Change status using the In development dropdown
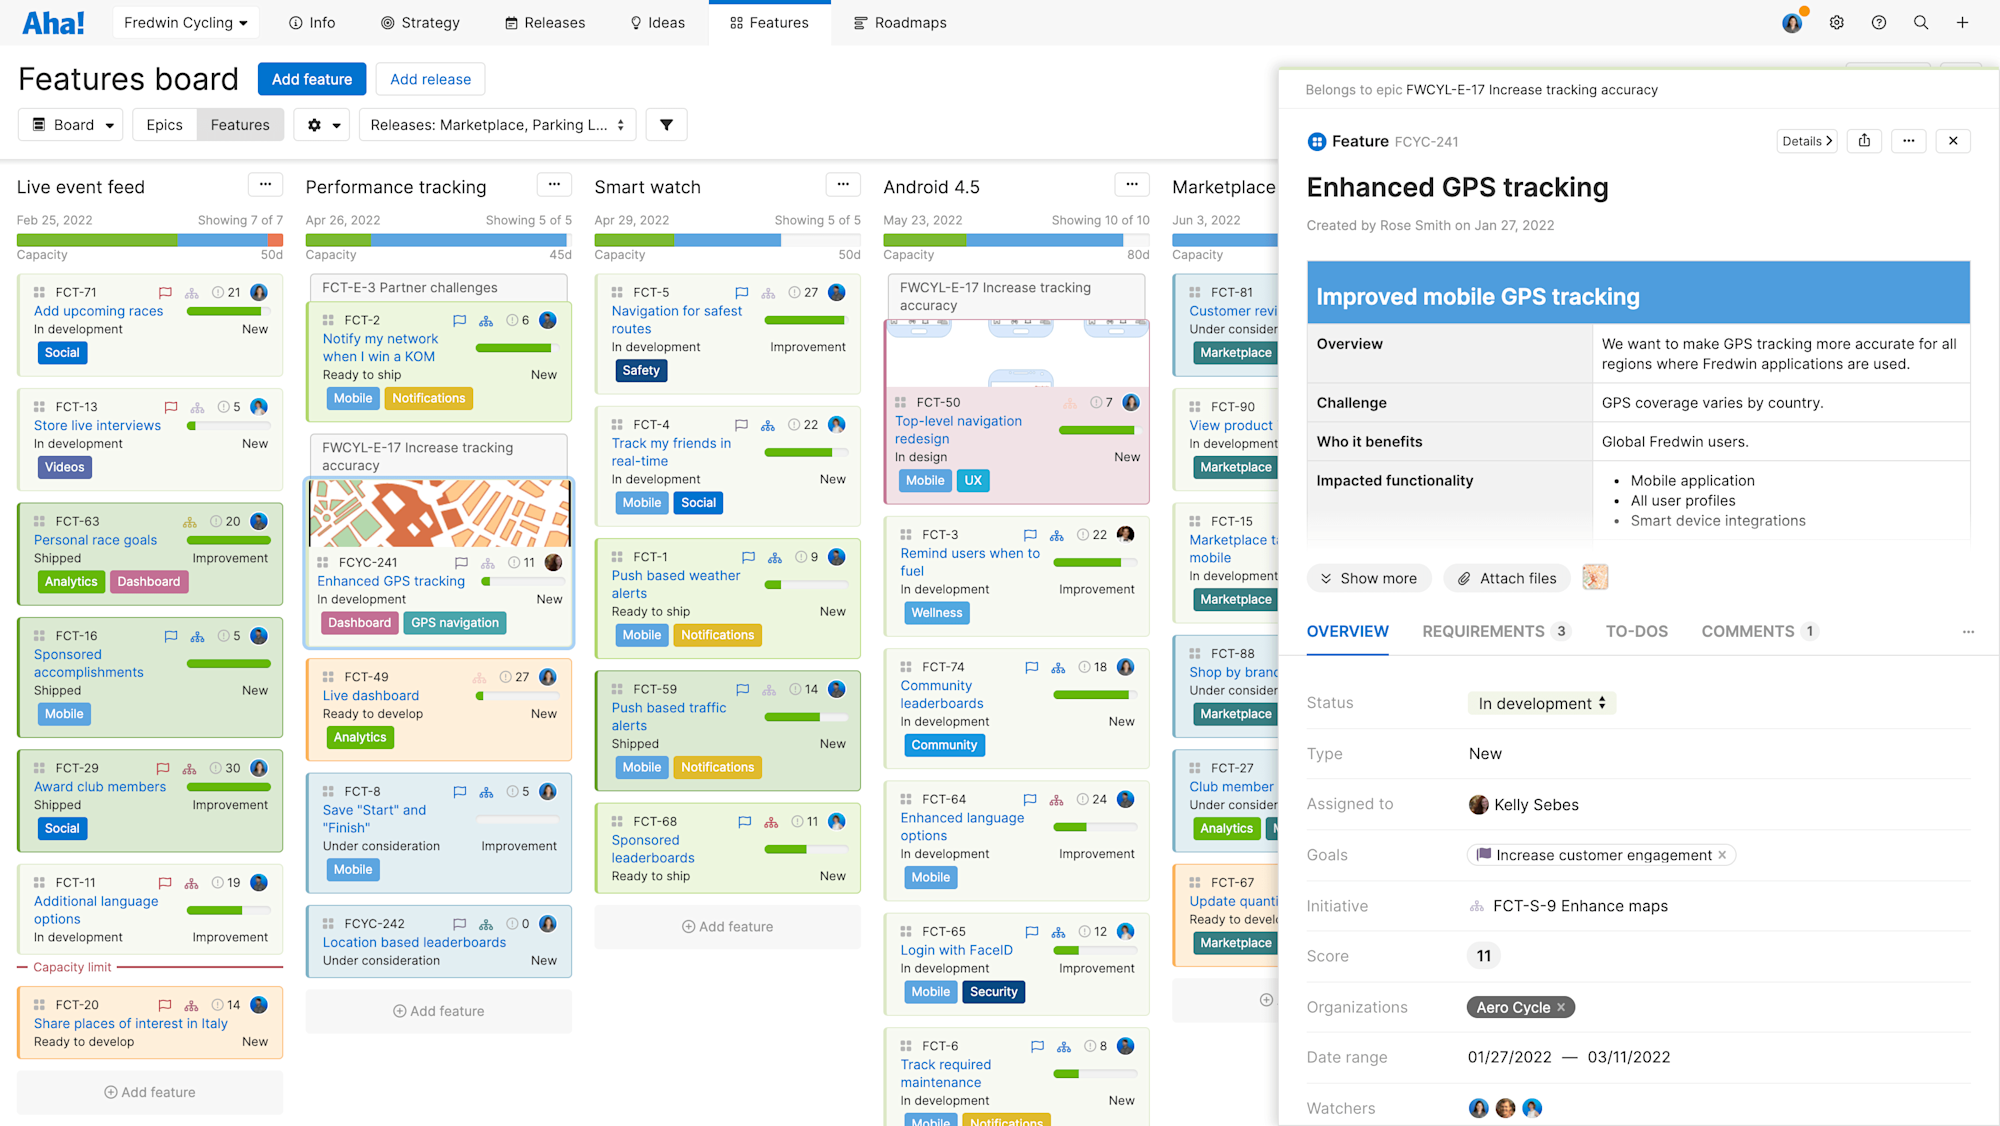 click(x=1541, y=703)
